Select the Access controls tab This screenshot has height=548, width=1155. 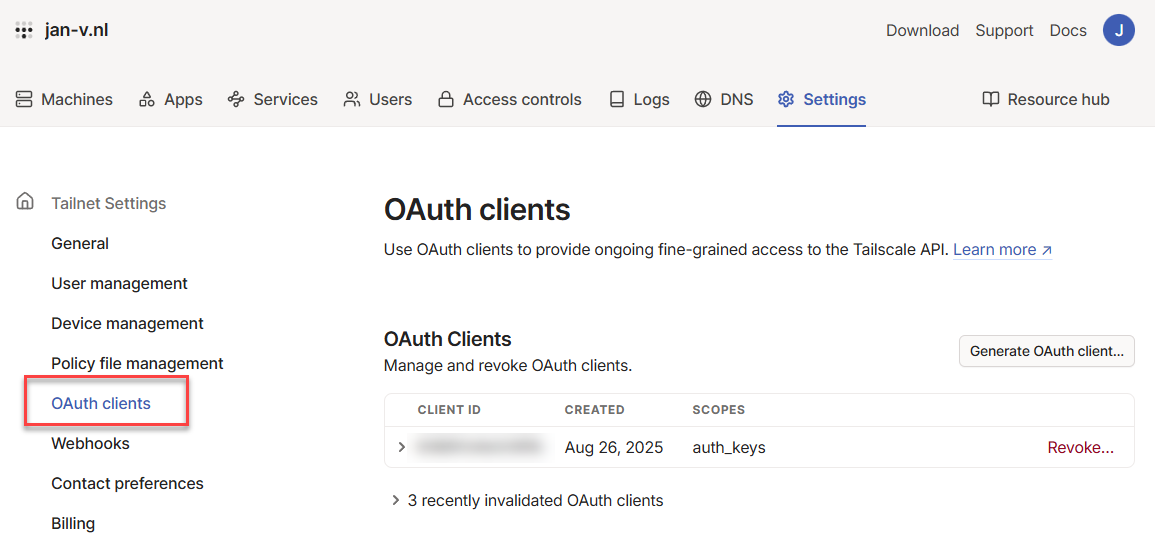[509, 99]
